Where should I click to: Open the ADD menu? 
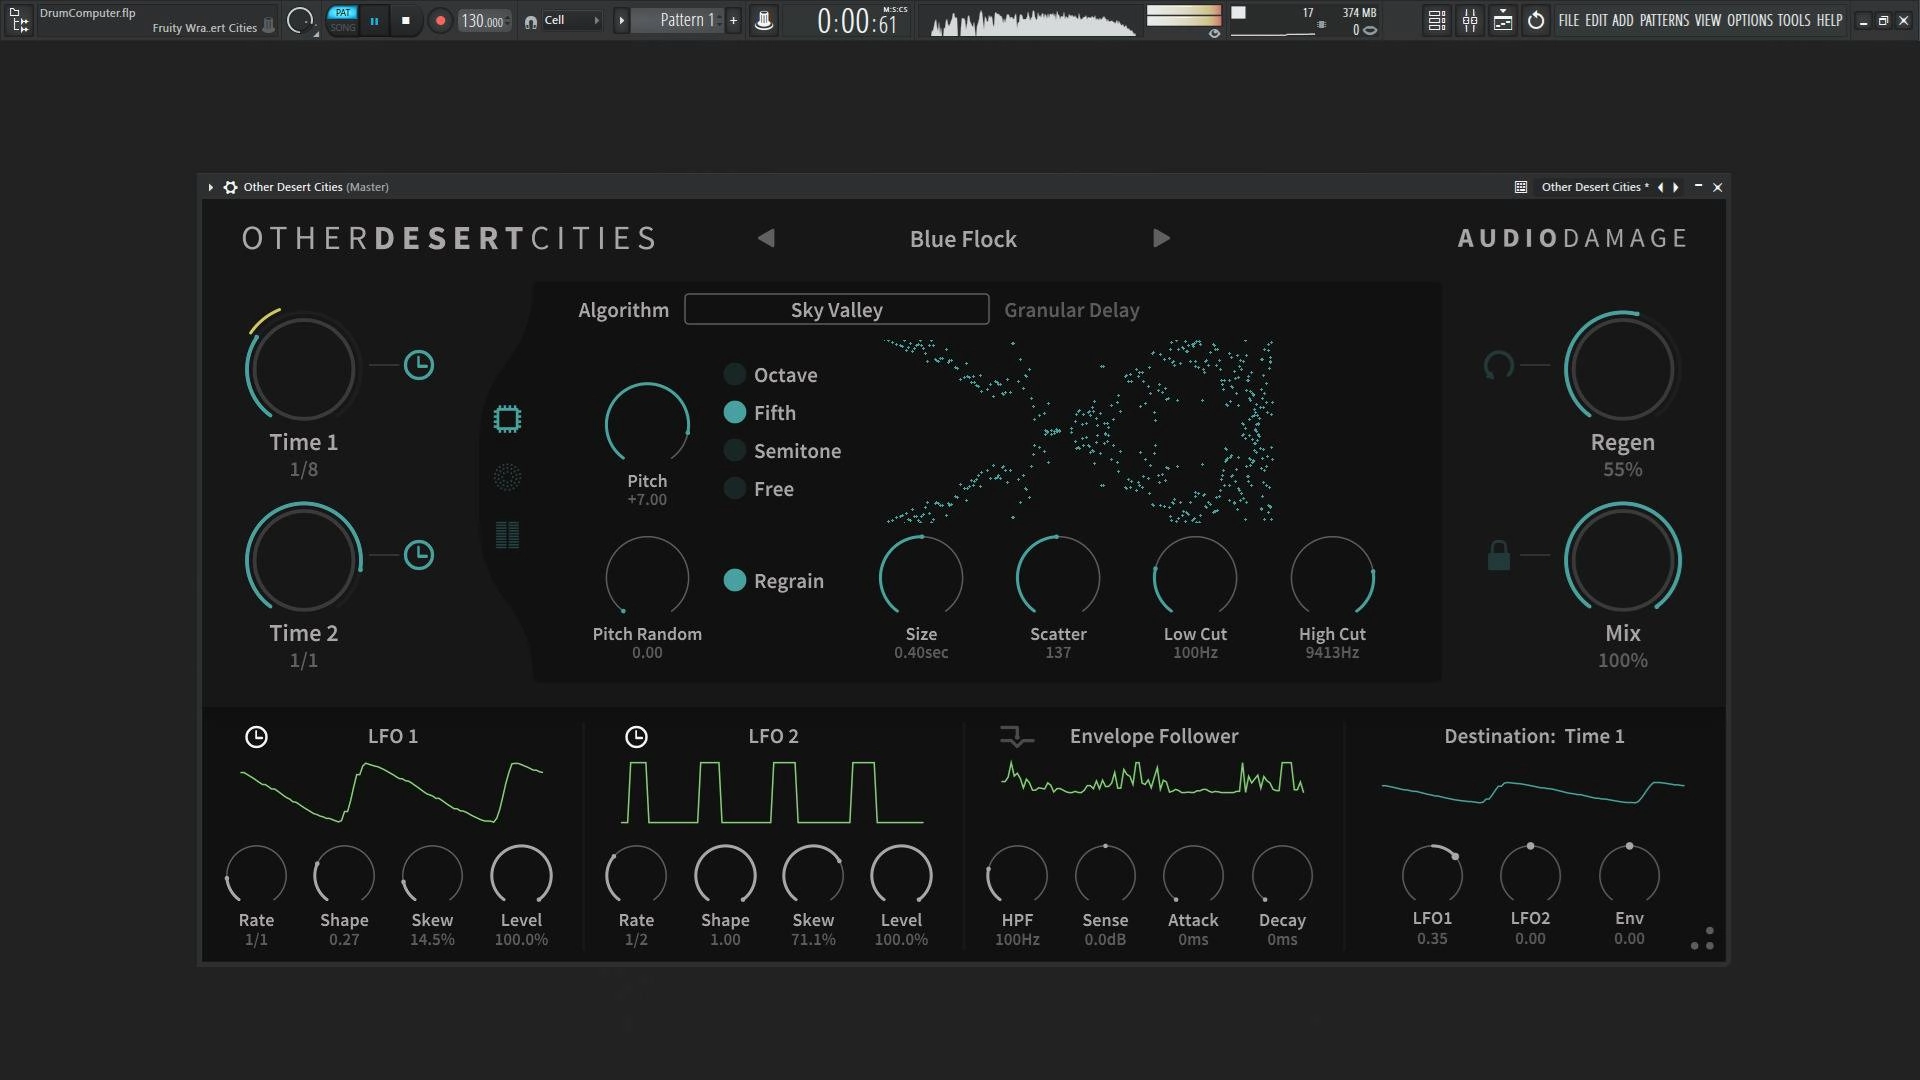coord(1623,20)
